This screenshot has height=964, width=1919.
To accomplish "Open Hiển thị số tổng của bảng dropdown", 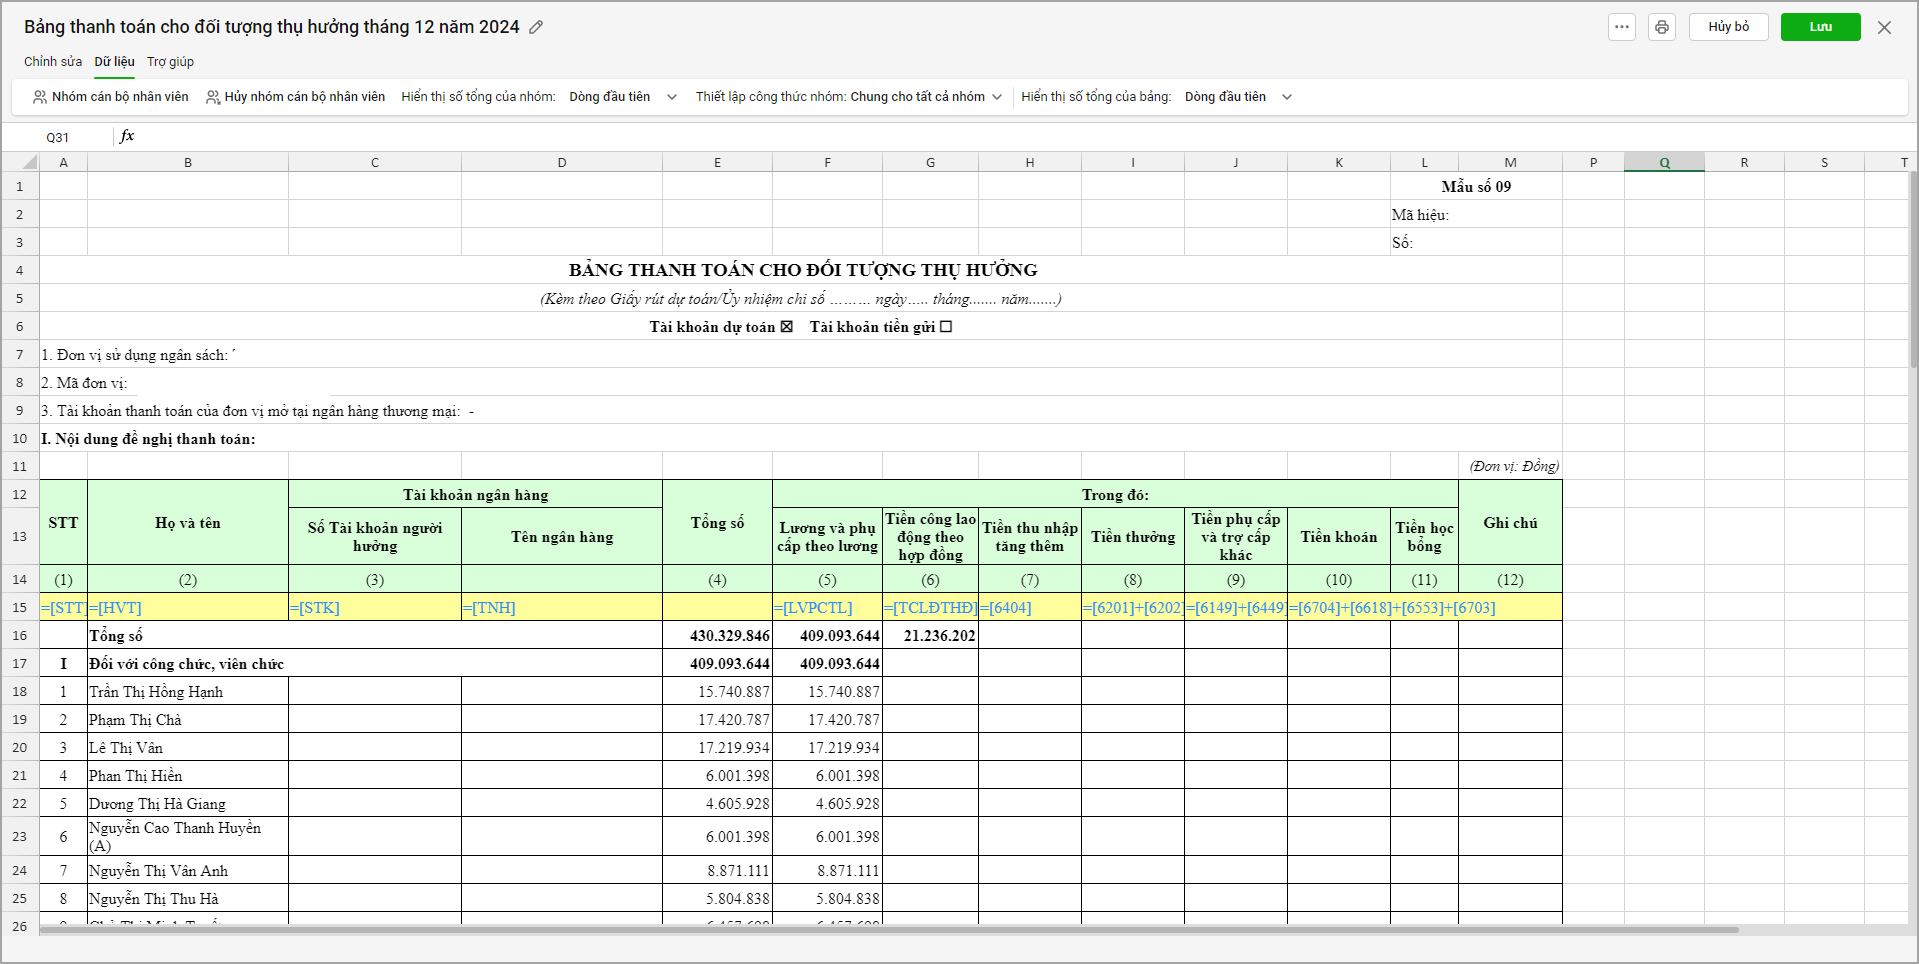I will click(x=1238, y=97).
